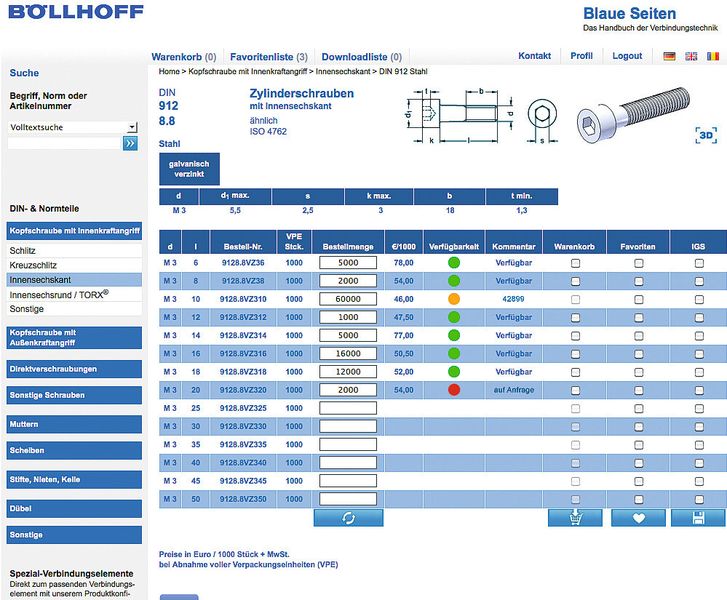
Task: Switch language with the British flag
Action: (x=691, y=56)
